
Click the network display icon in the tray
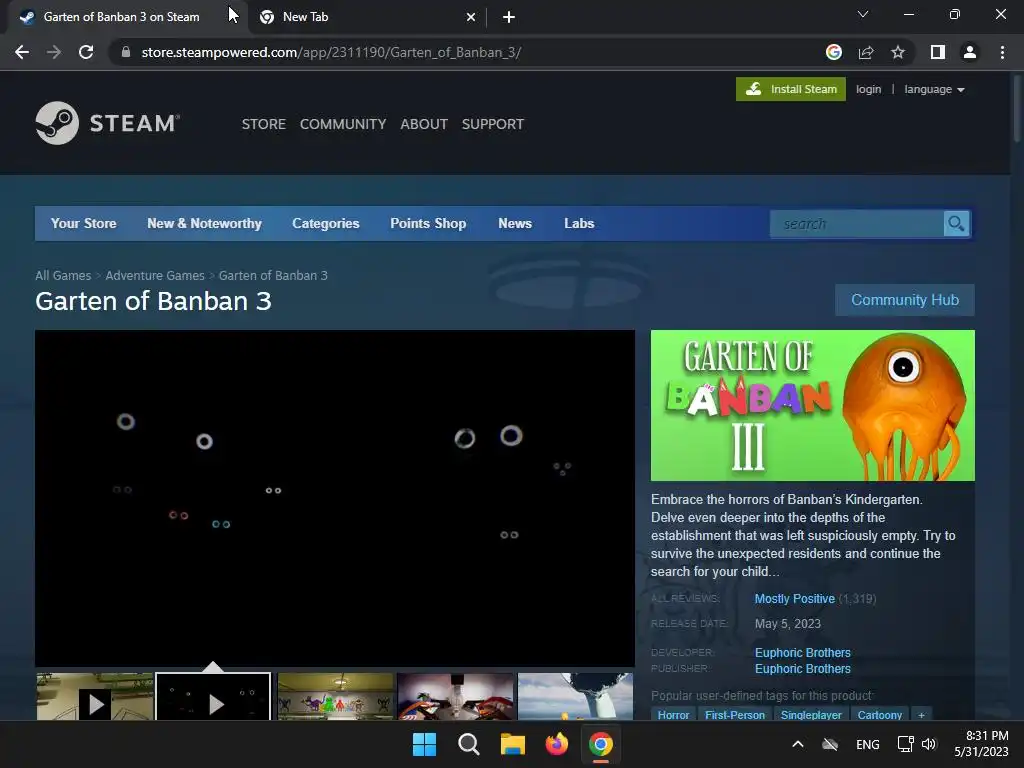click(905, 744)
